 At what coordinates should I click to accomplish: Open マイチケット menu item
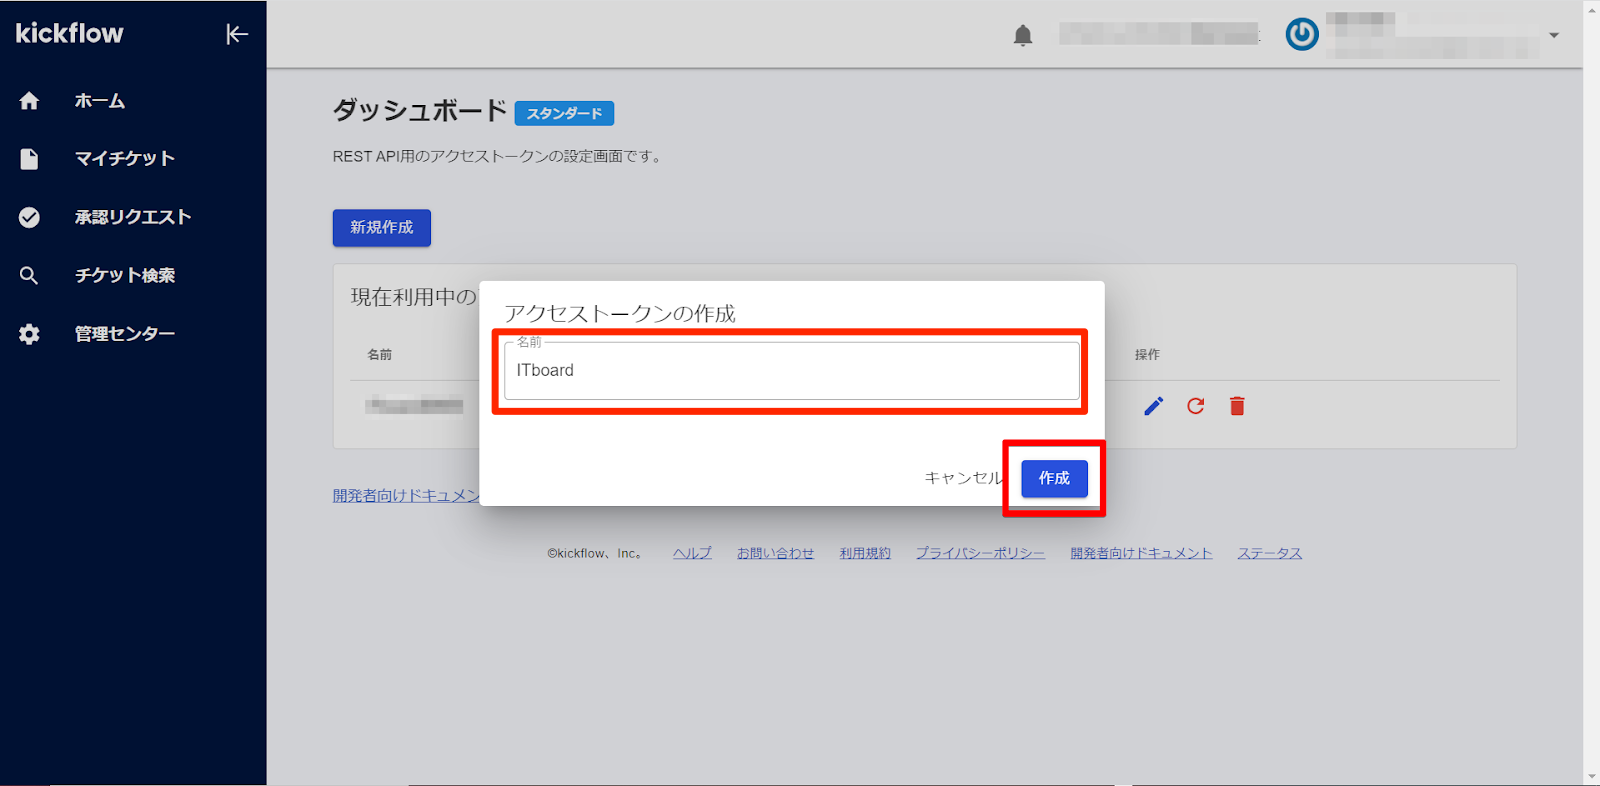tap(124, 159)
